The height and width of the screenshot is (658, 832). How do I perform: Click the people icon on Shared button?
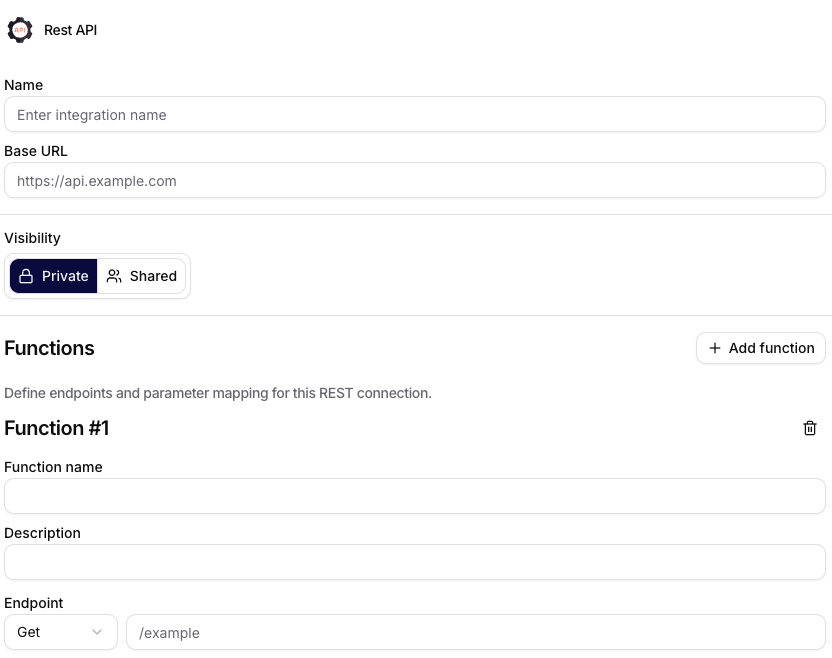[116, 276]
